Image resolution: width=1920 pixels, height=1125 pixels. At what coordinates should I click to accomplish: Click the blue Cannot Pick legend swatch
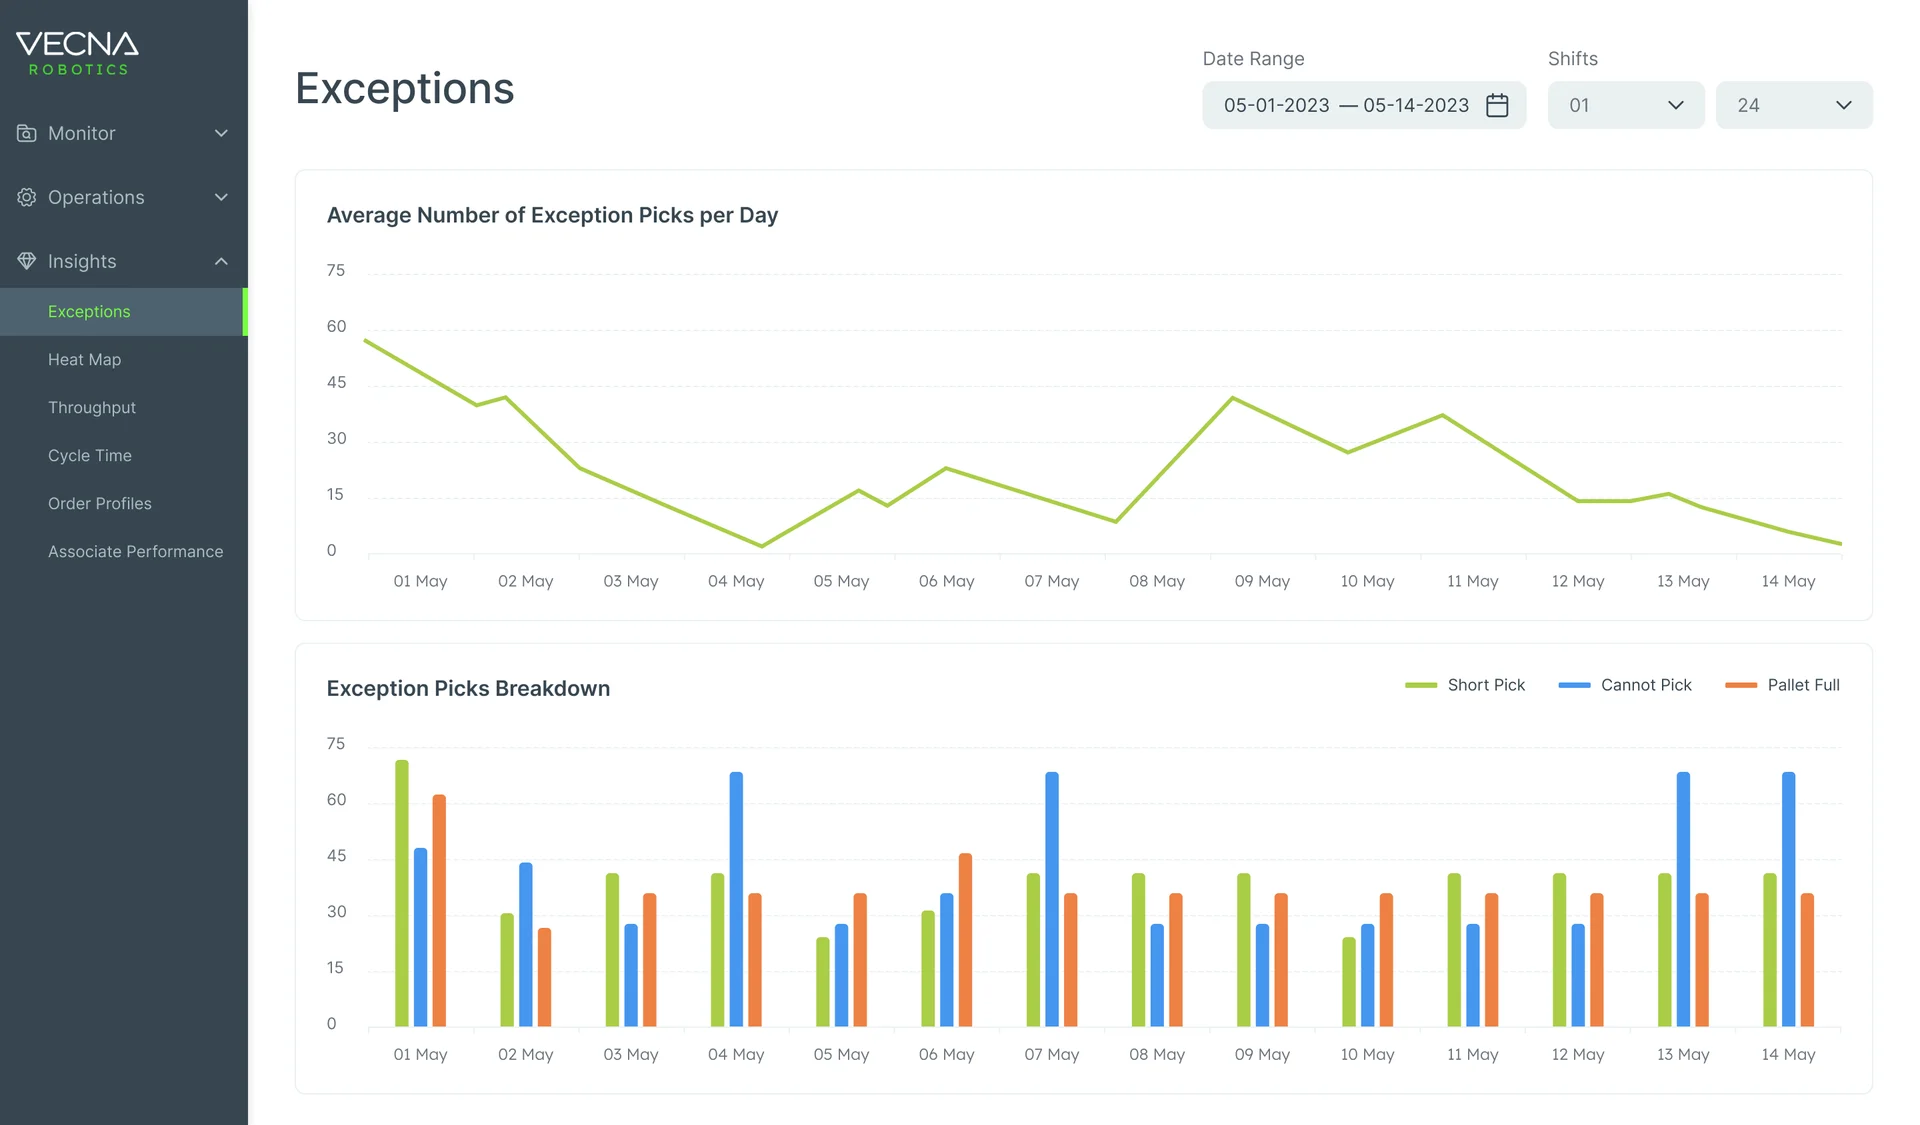tap(1574, 685)
